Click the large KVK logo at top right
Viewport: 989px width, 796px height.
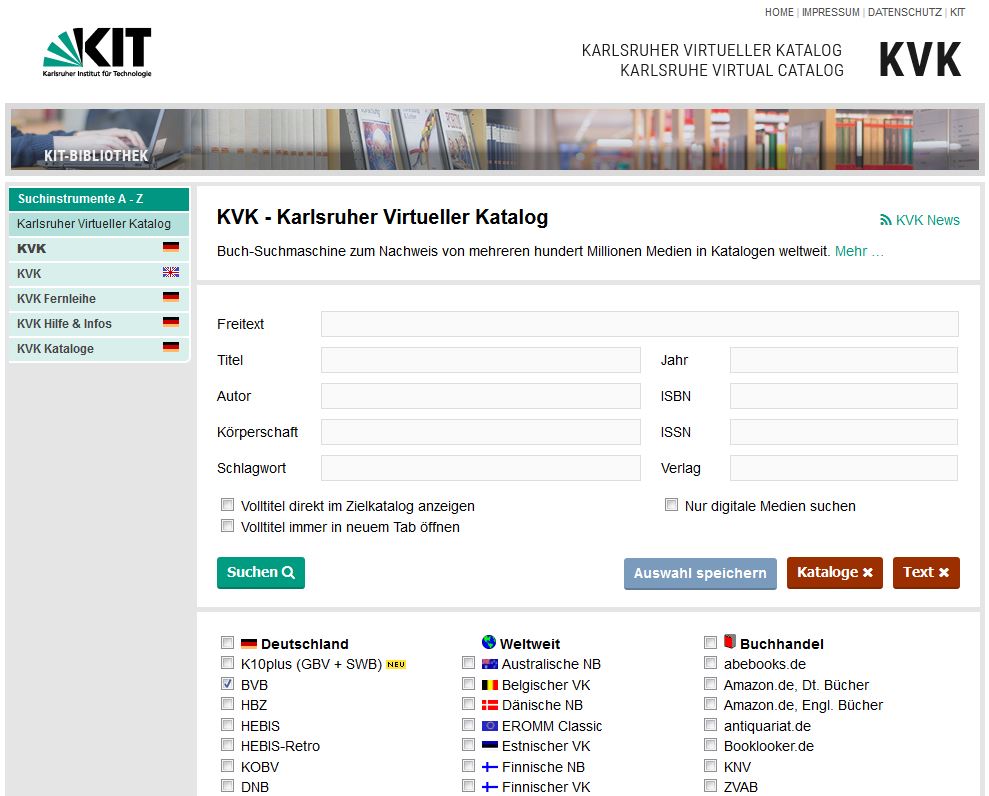[920, 60]
